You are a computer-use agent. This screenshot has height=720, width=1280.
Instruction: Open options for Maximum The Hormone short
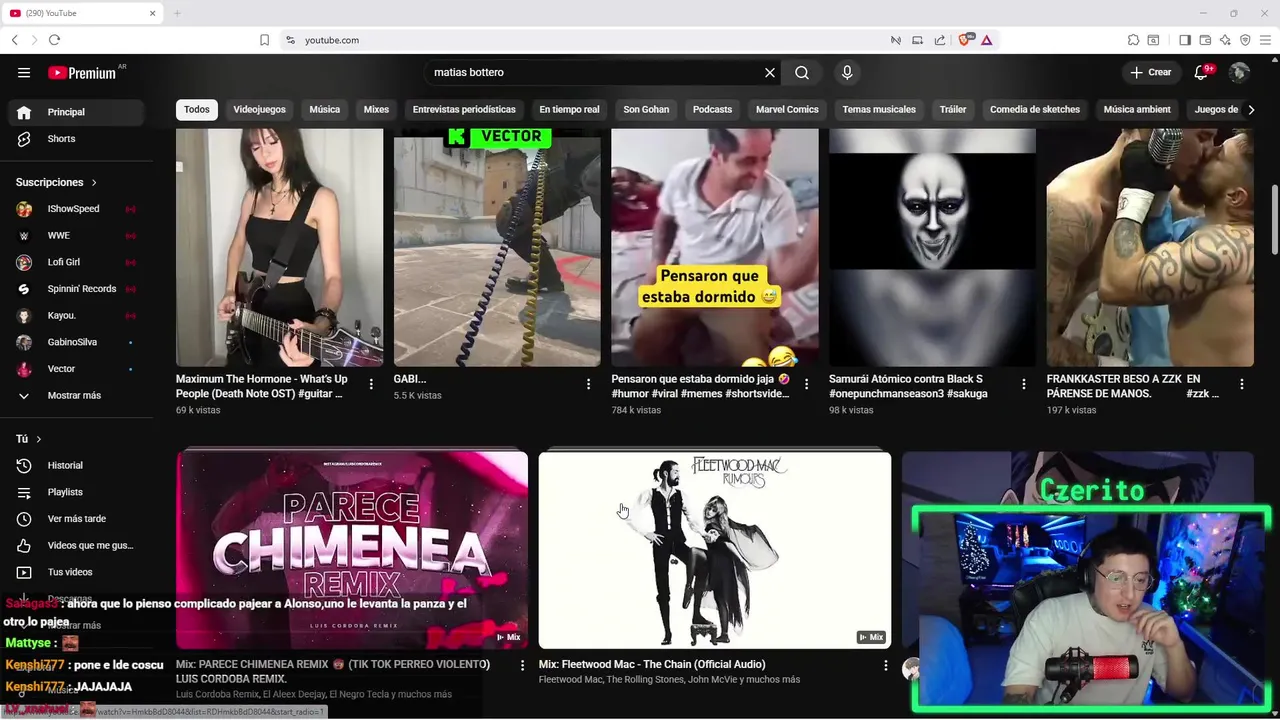pyautogui.click(x=371, y=384)
